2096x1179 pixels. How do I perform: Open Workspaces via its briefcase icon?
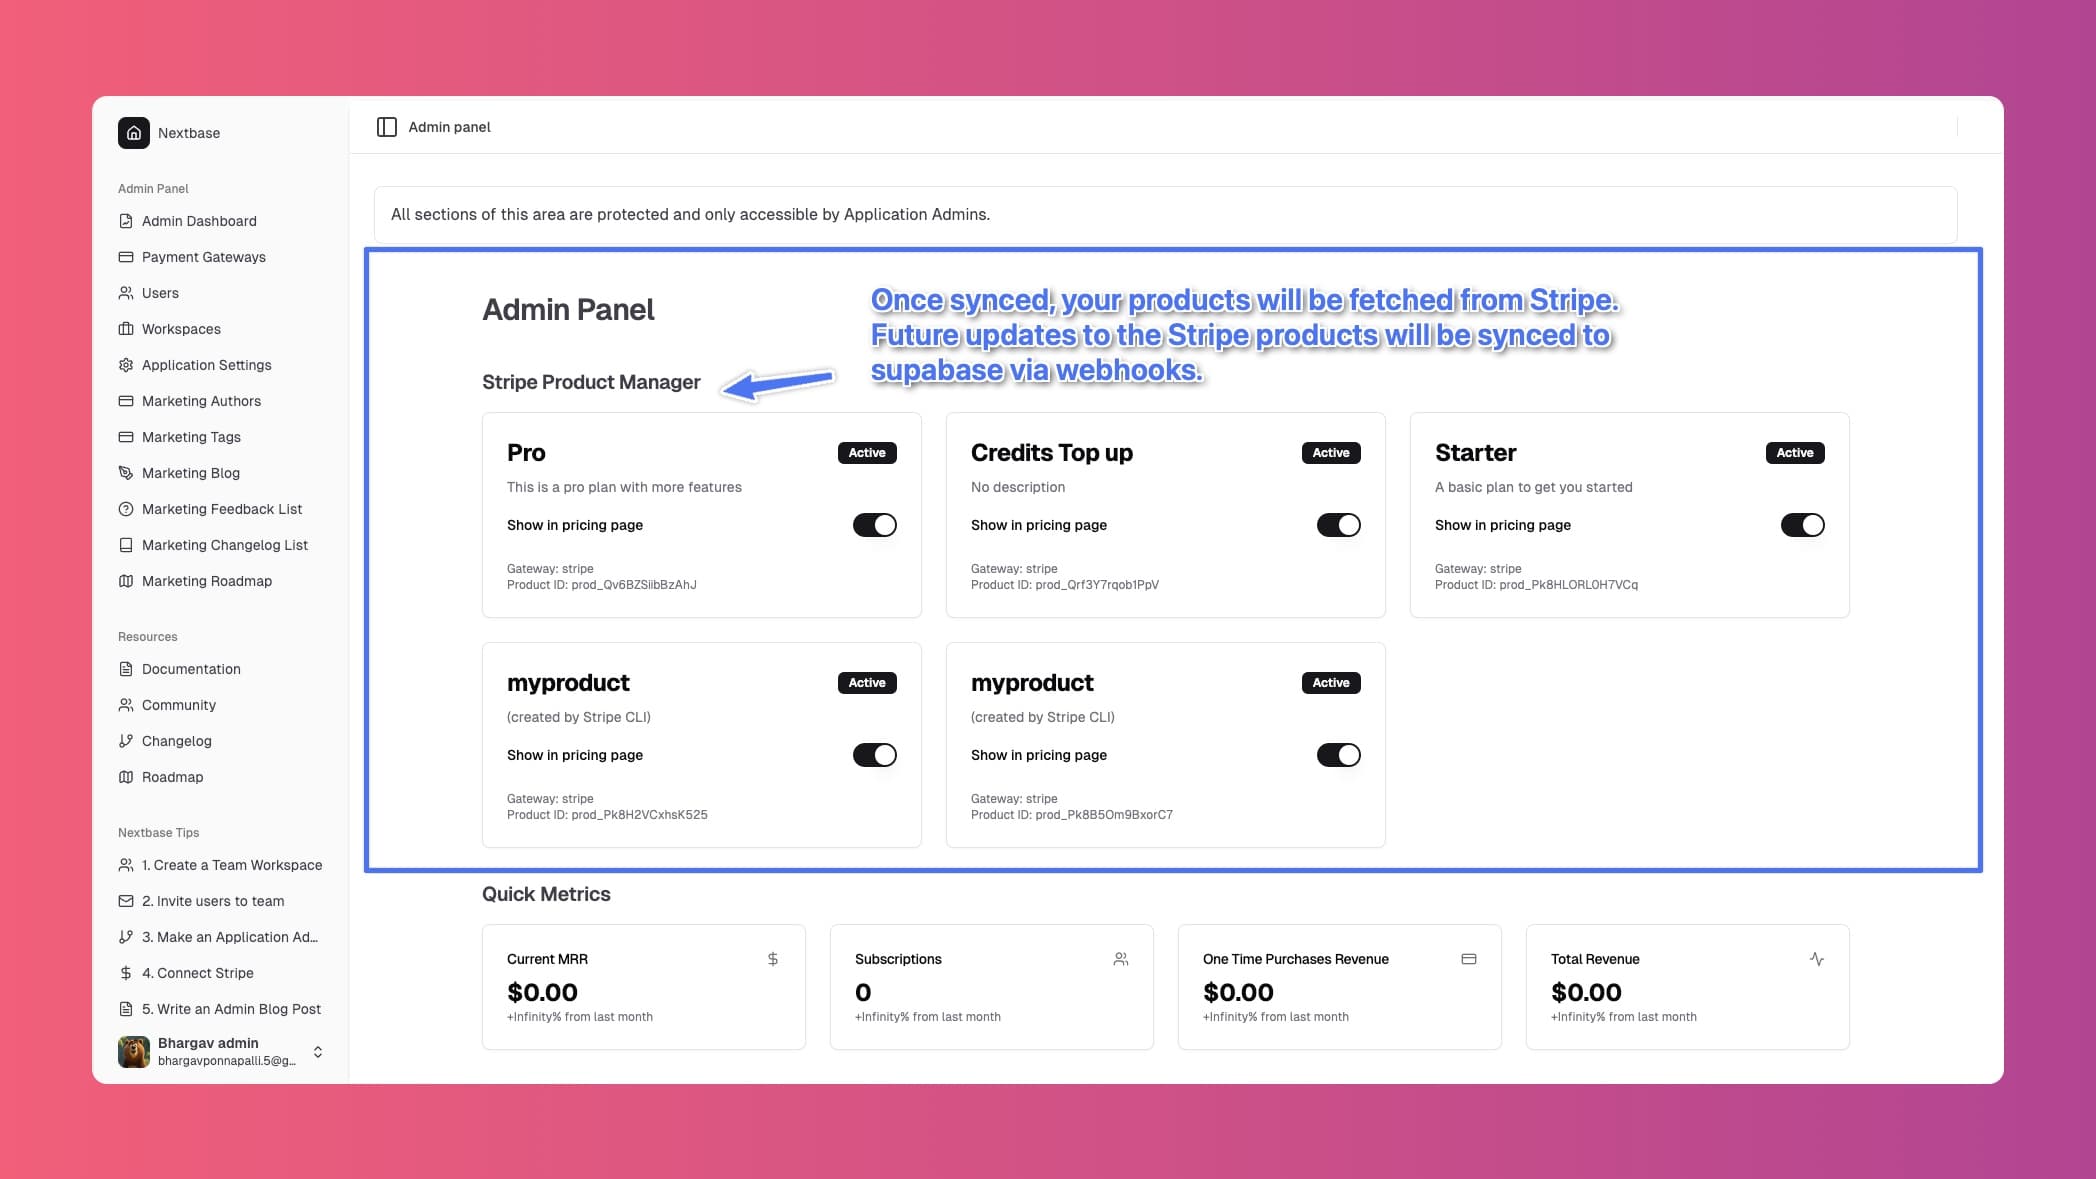pos(125,328)
